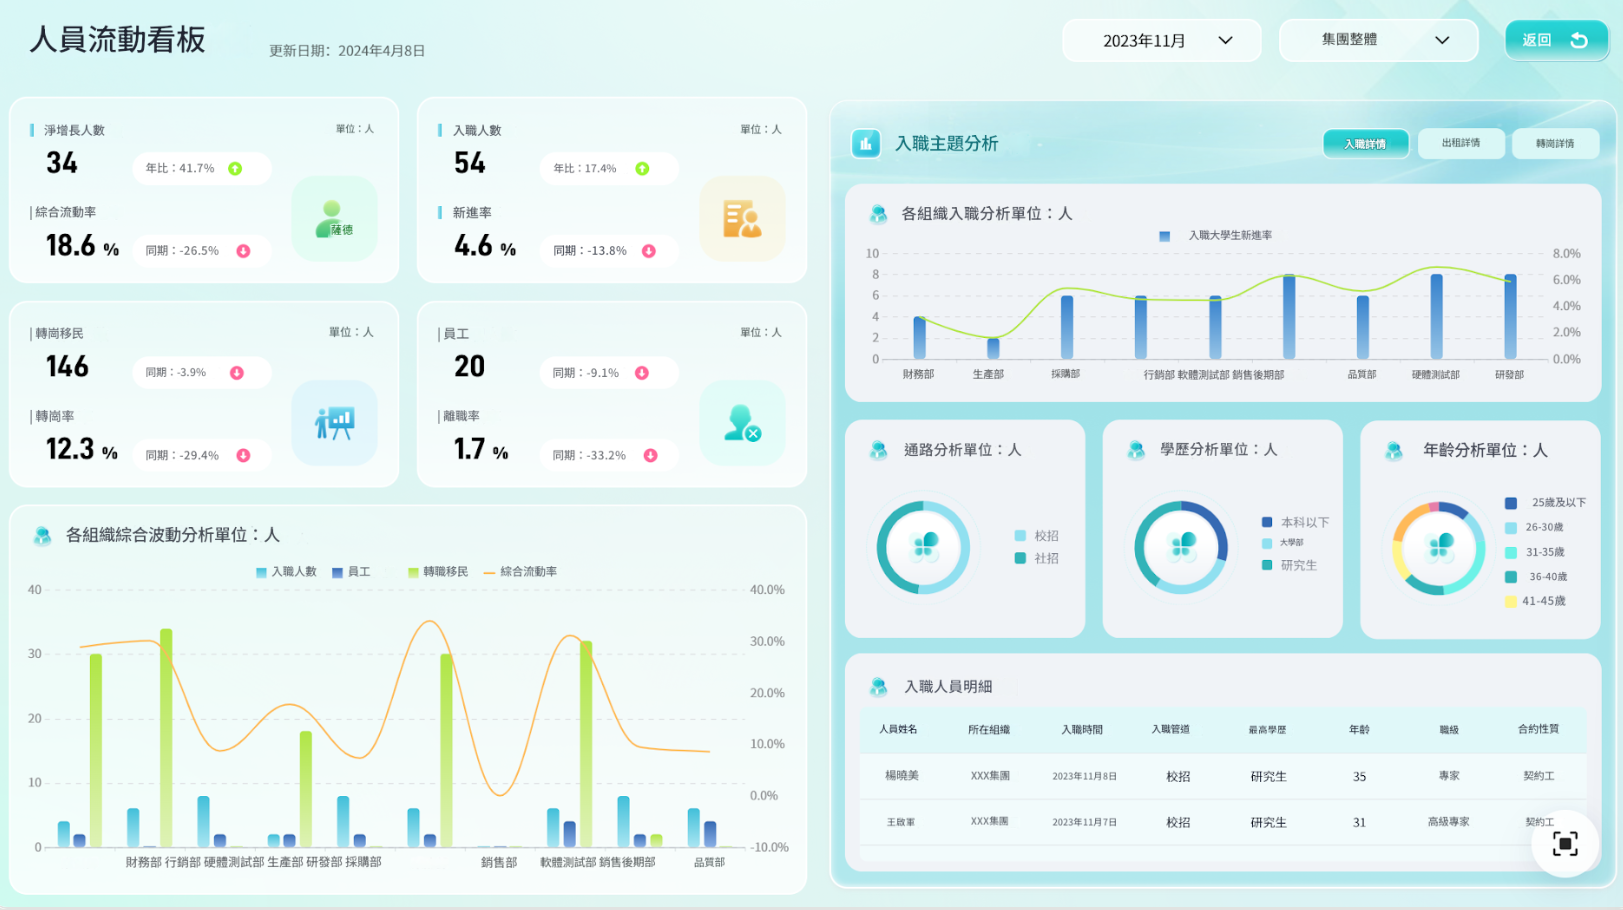The image size is (1623, 910).
Task: Click the scan icon at bottom right
Action: (1565, 844)
